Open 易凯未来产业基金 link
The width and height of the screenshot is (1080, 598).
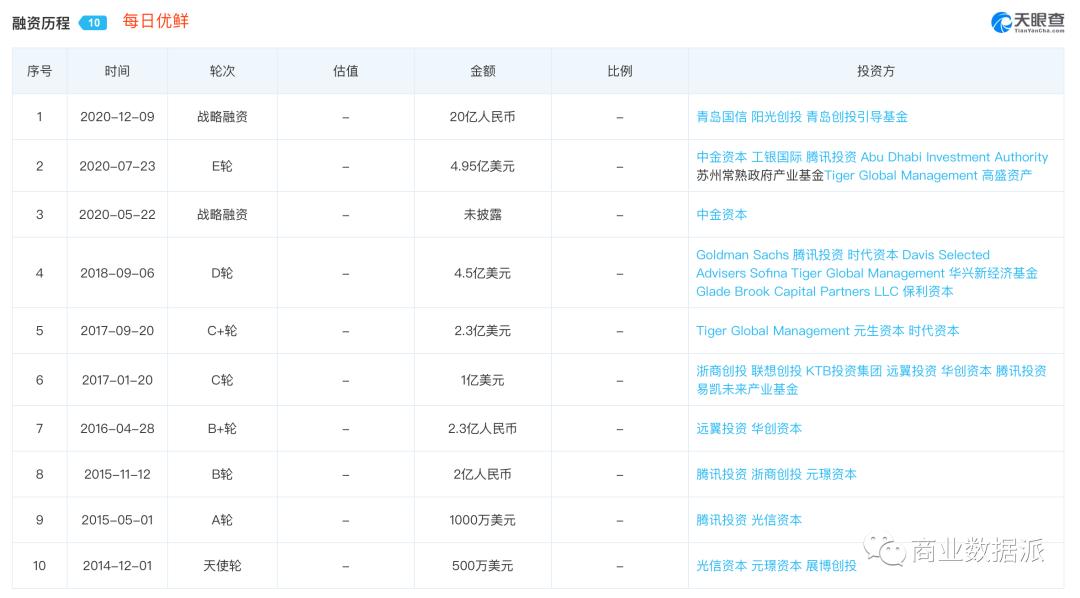click(x=747, y=389)
